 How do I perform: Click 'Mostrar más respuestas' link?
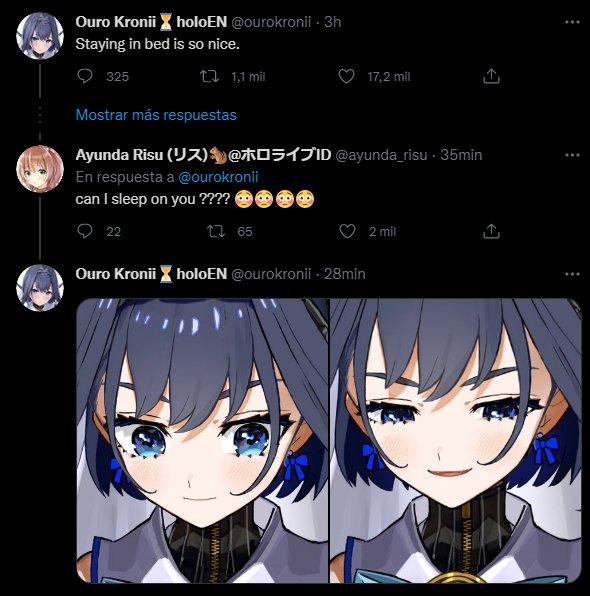(x=156, y=115)
